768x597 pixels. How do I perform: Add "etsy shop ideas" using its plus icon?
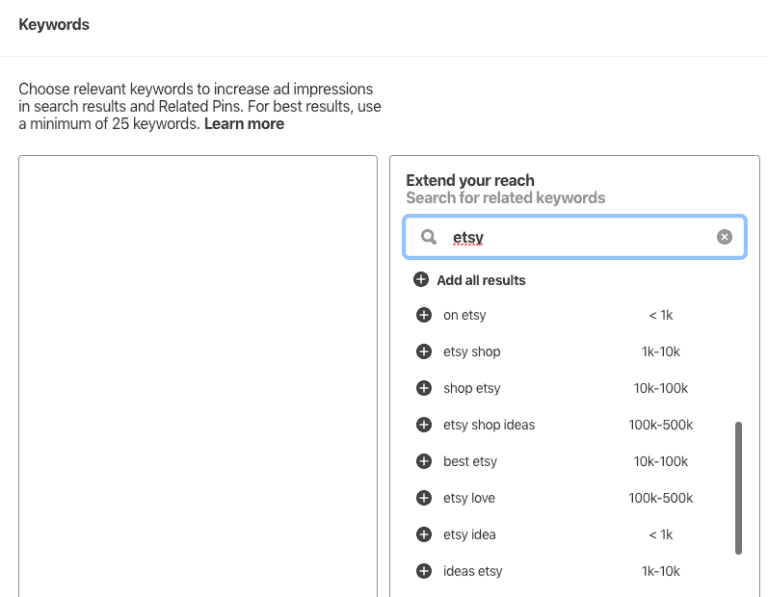coord(423,425)
